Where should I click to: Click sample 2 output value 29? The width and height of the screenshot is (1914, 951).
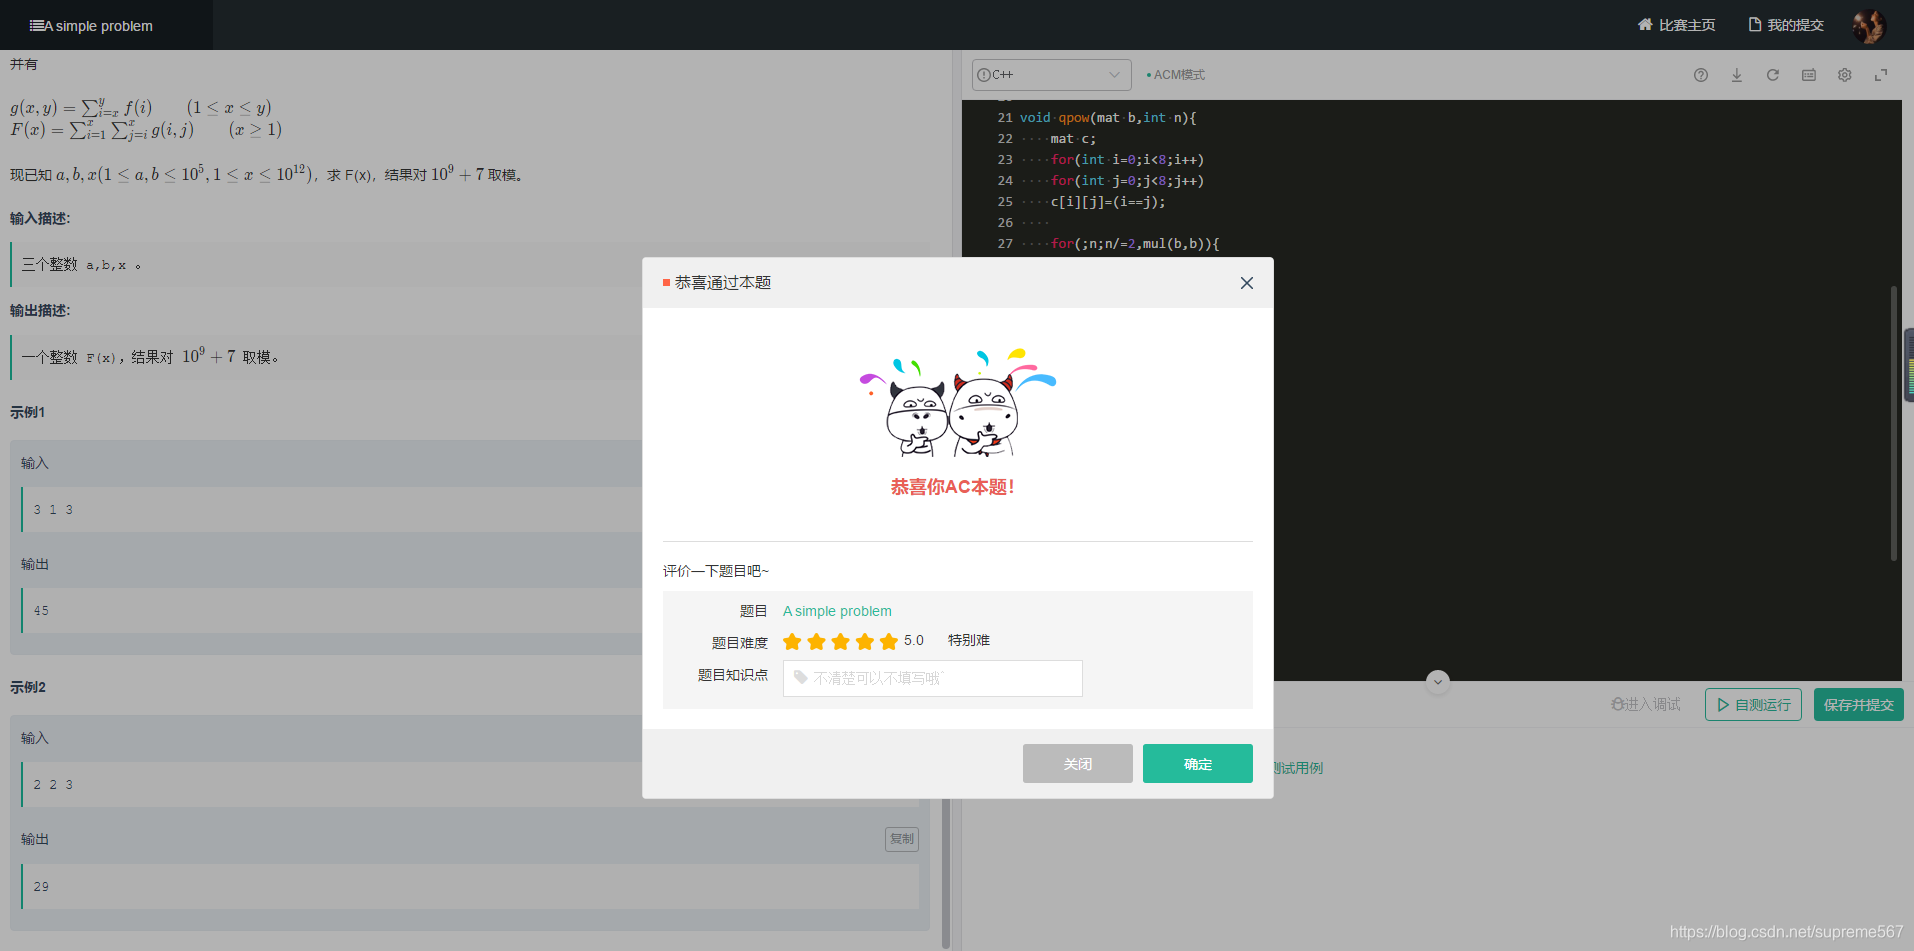point(41,887)
